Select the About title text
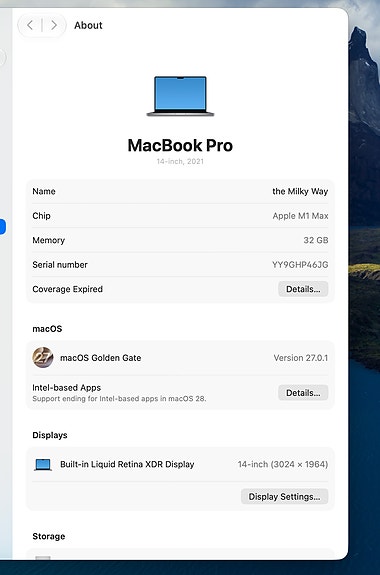 coord(88,25)
